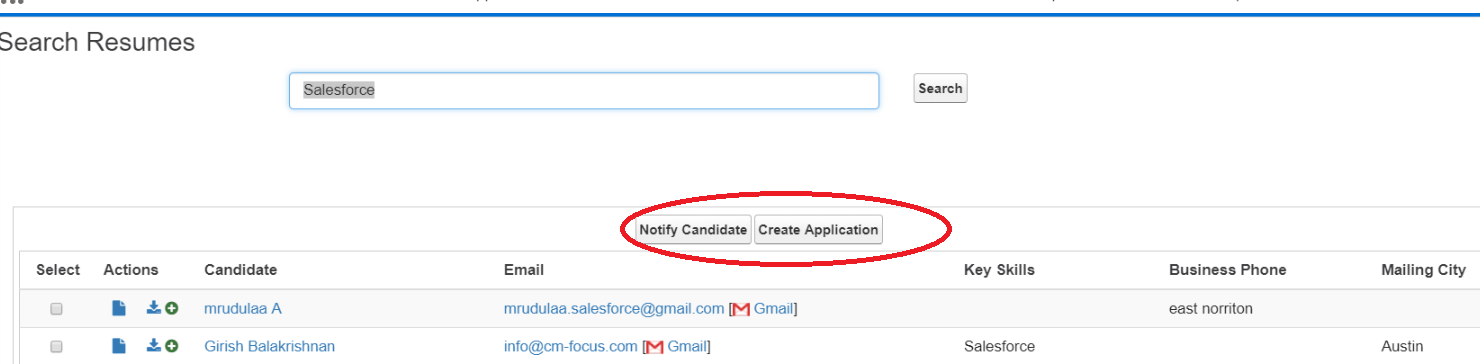Viewport: 1480px width, 364px height.
Task: Click the Gmail icon beside mrudulaa's email
Action: point(741,309)
